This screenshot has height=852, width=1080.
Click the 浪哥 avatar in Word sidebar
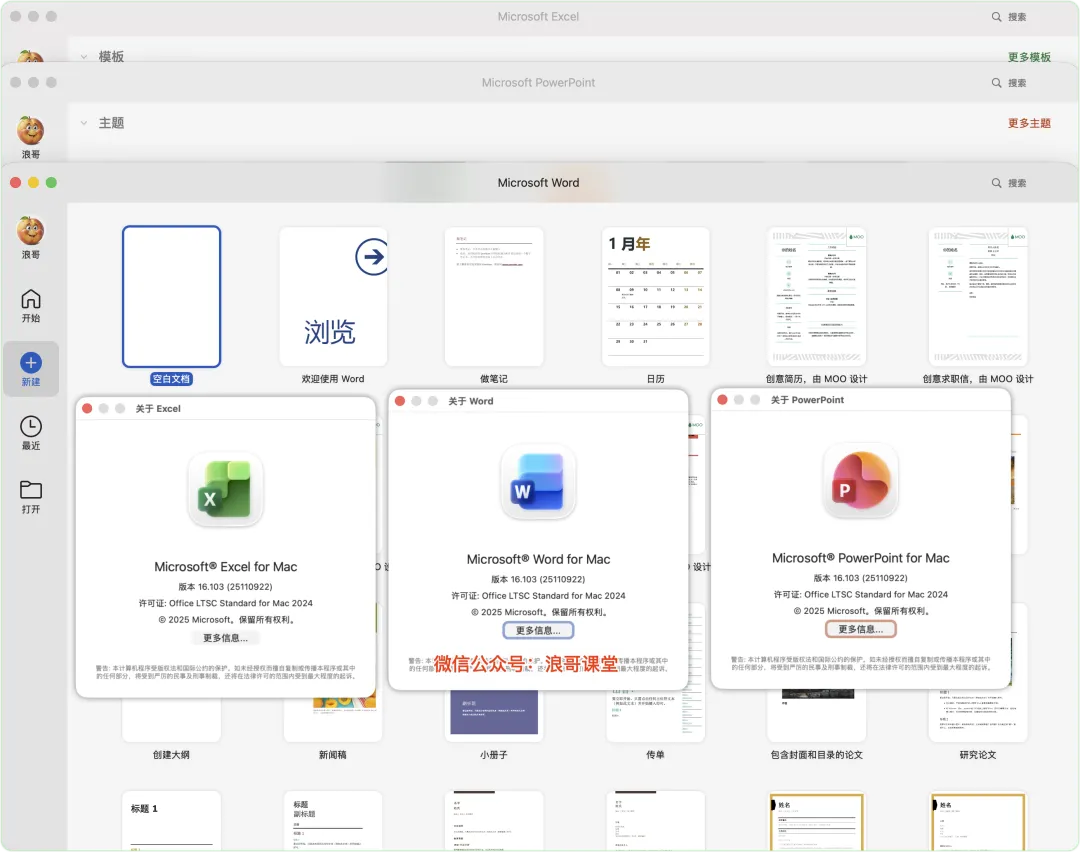point(30,230)
